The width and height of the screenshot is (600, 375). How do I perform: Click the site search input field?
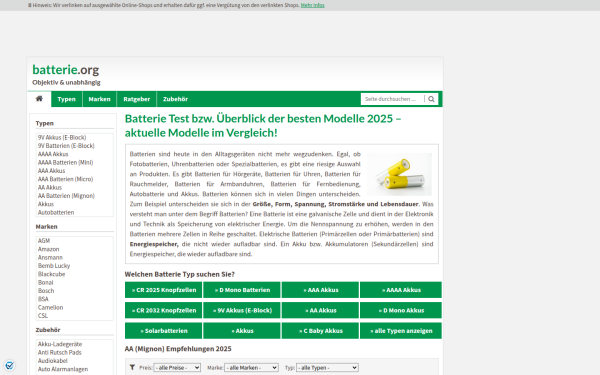(x=392, y=99)
